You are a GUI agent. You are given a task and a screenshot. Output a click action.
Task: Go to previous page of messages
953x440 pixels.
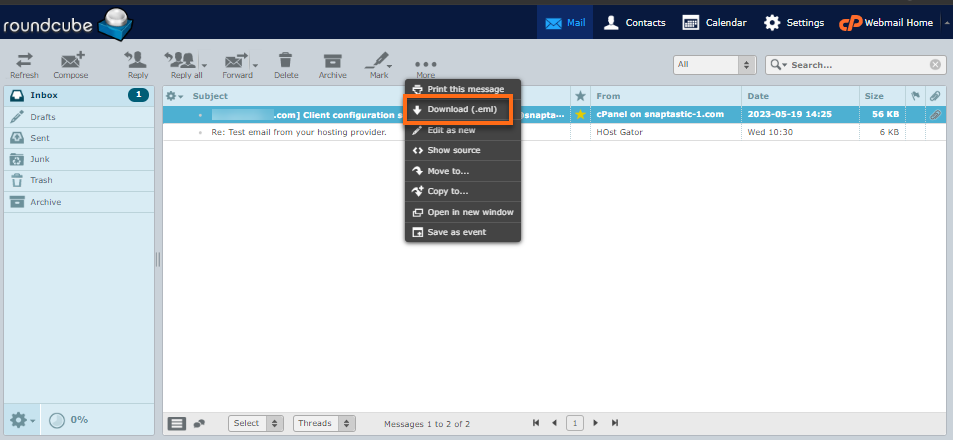[554, 422]
